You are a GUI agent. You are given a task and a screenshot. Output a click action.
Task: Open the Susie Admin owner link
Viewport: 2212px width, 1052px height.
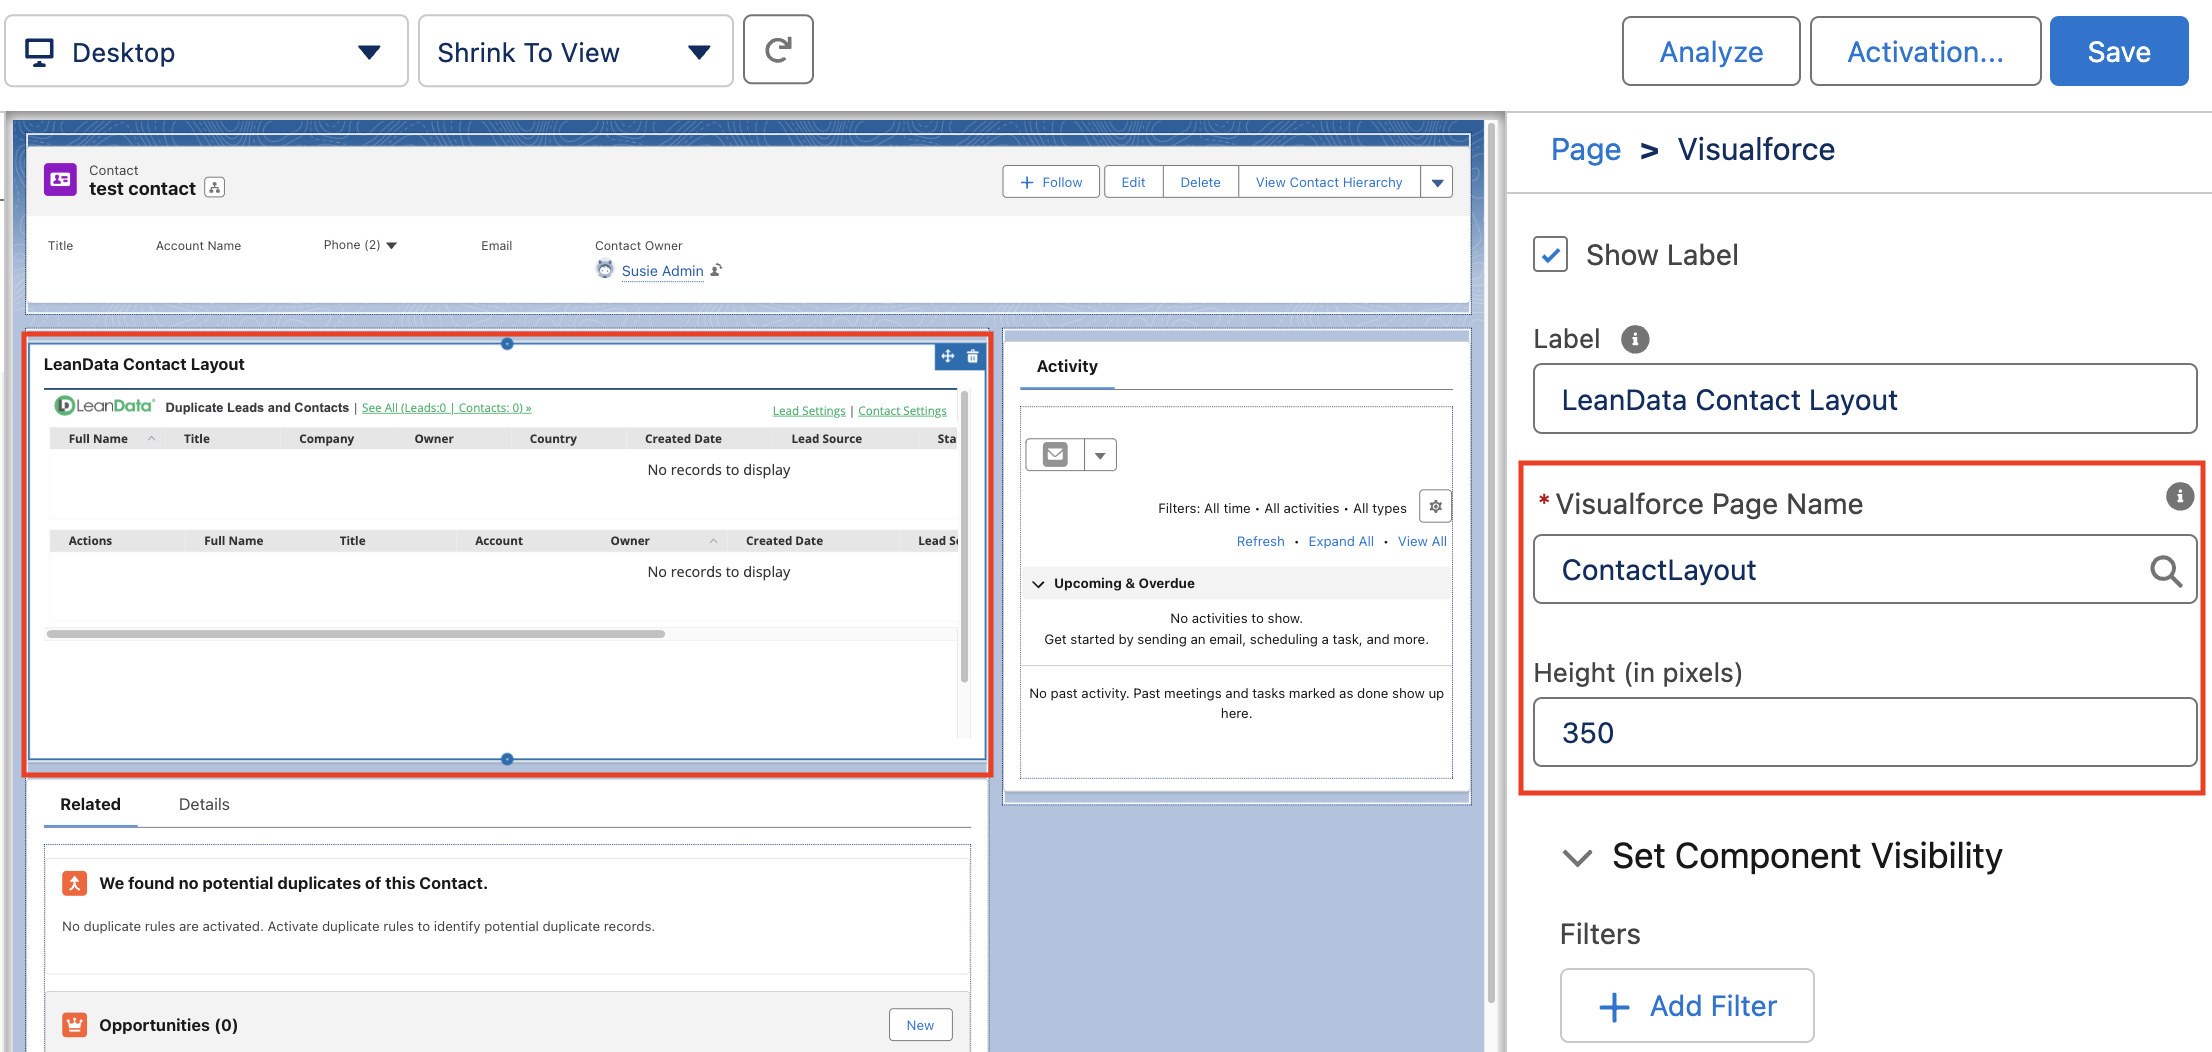[662, 271]
